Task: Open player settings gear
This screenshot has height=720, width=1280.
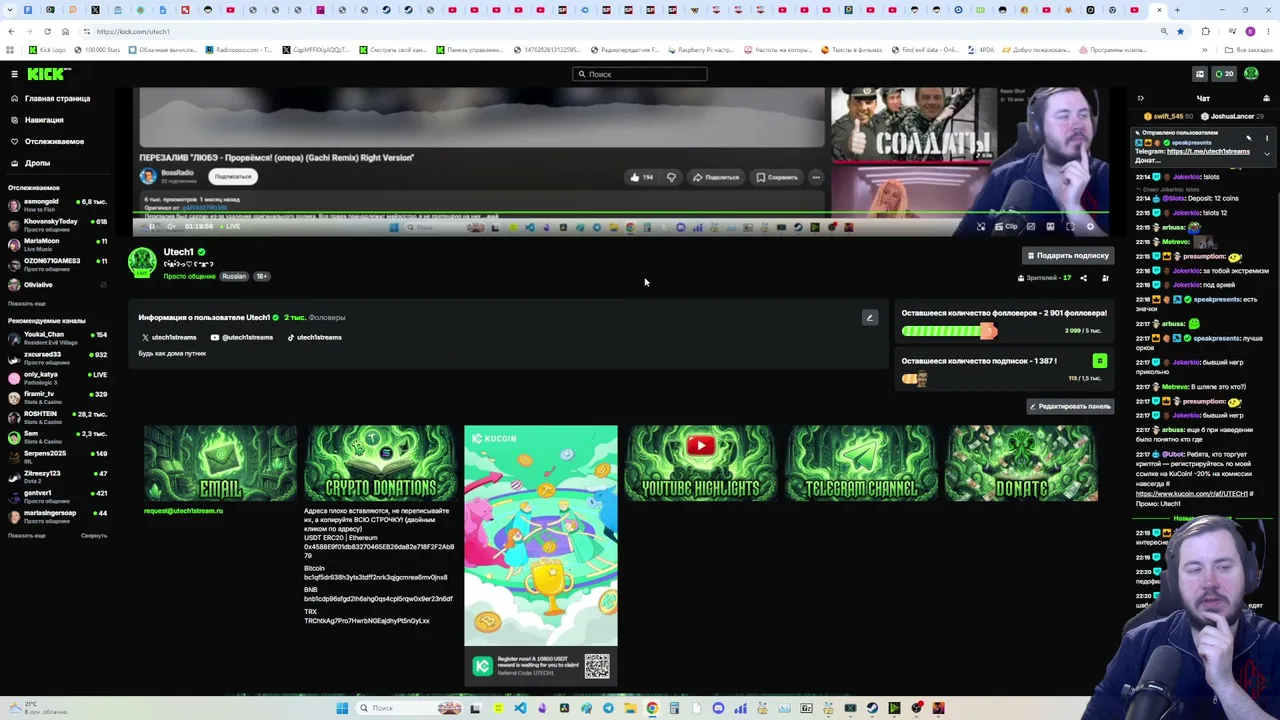Action: 1090,226
